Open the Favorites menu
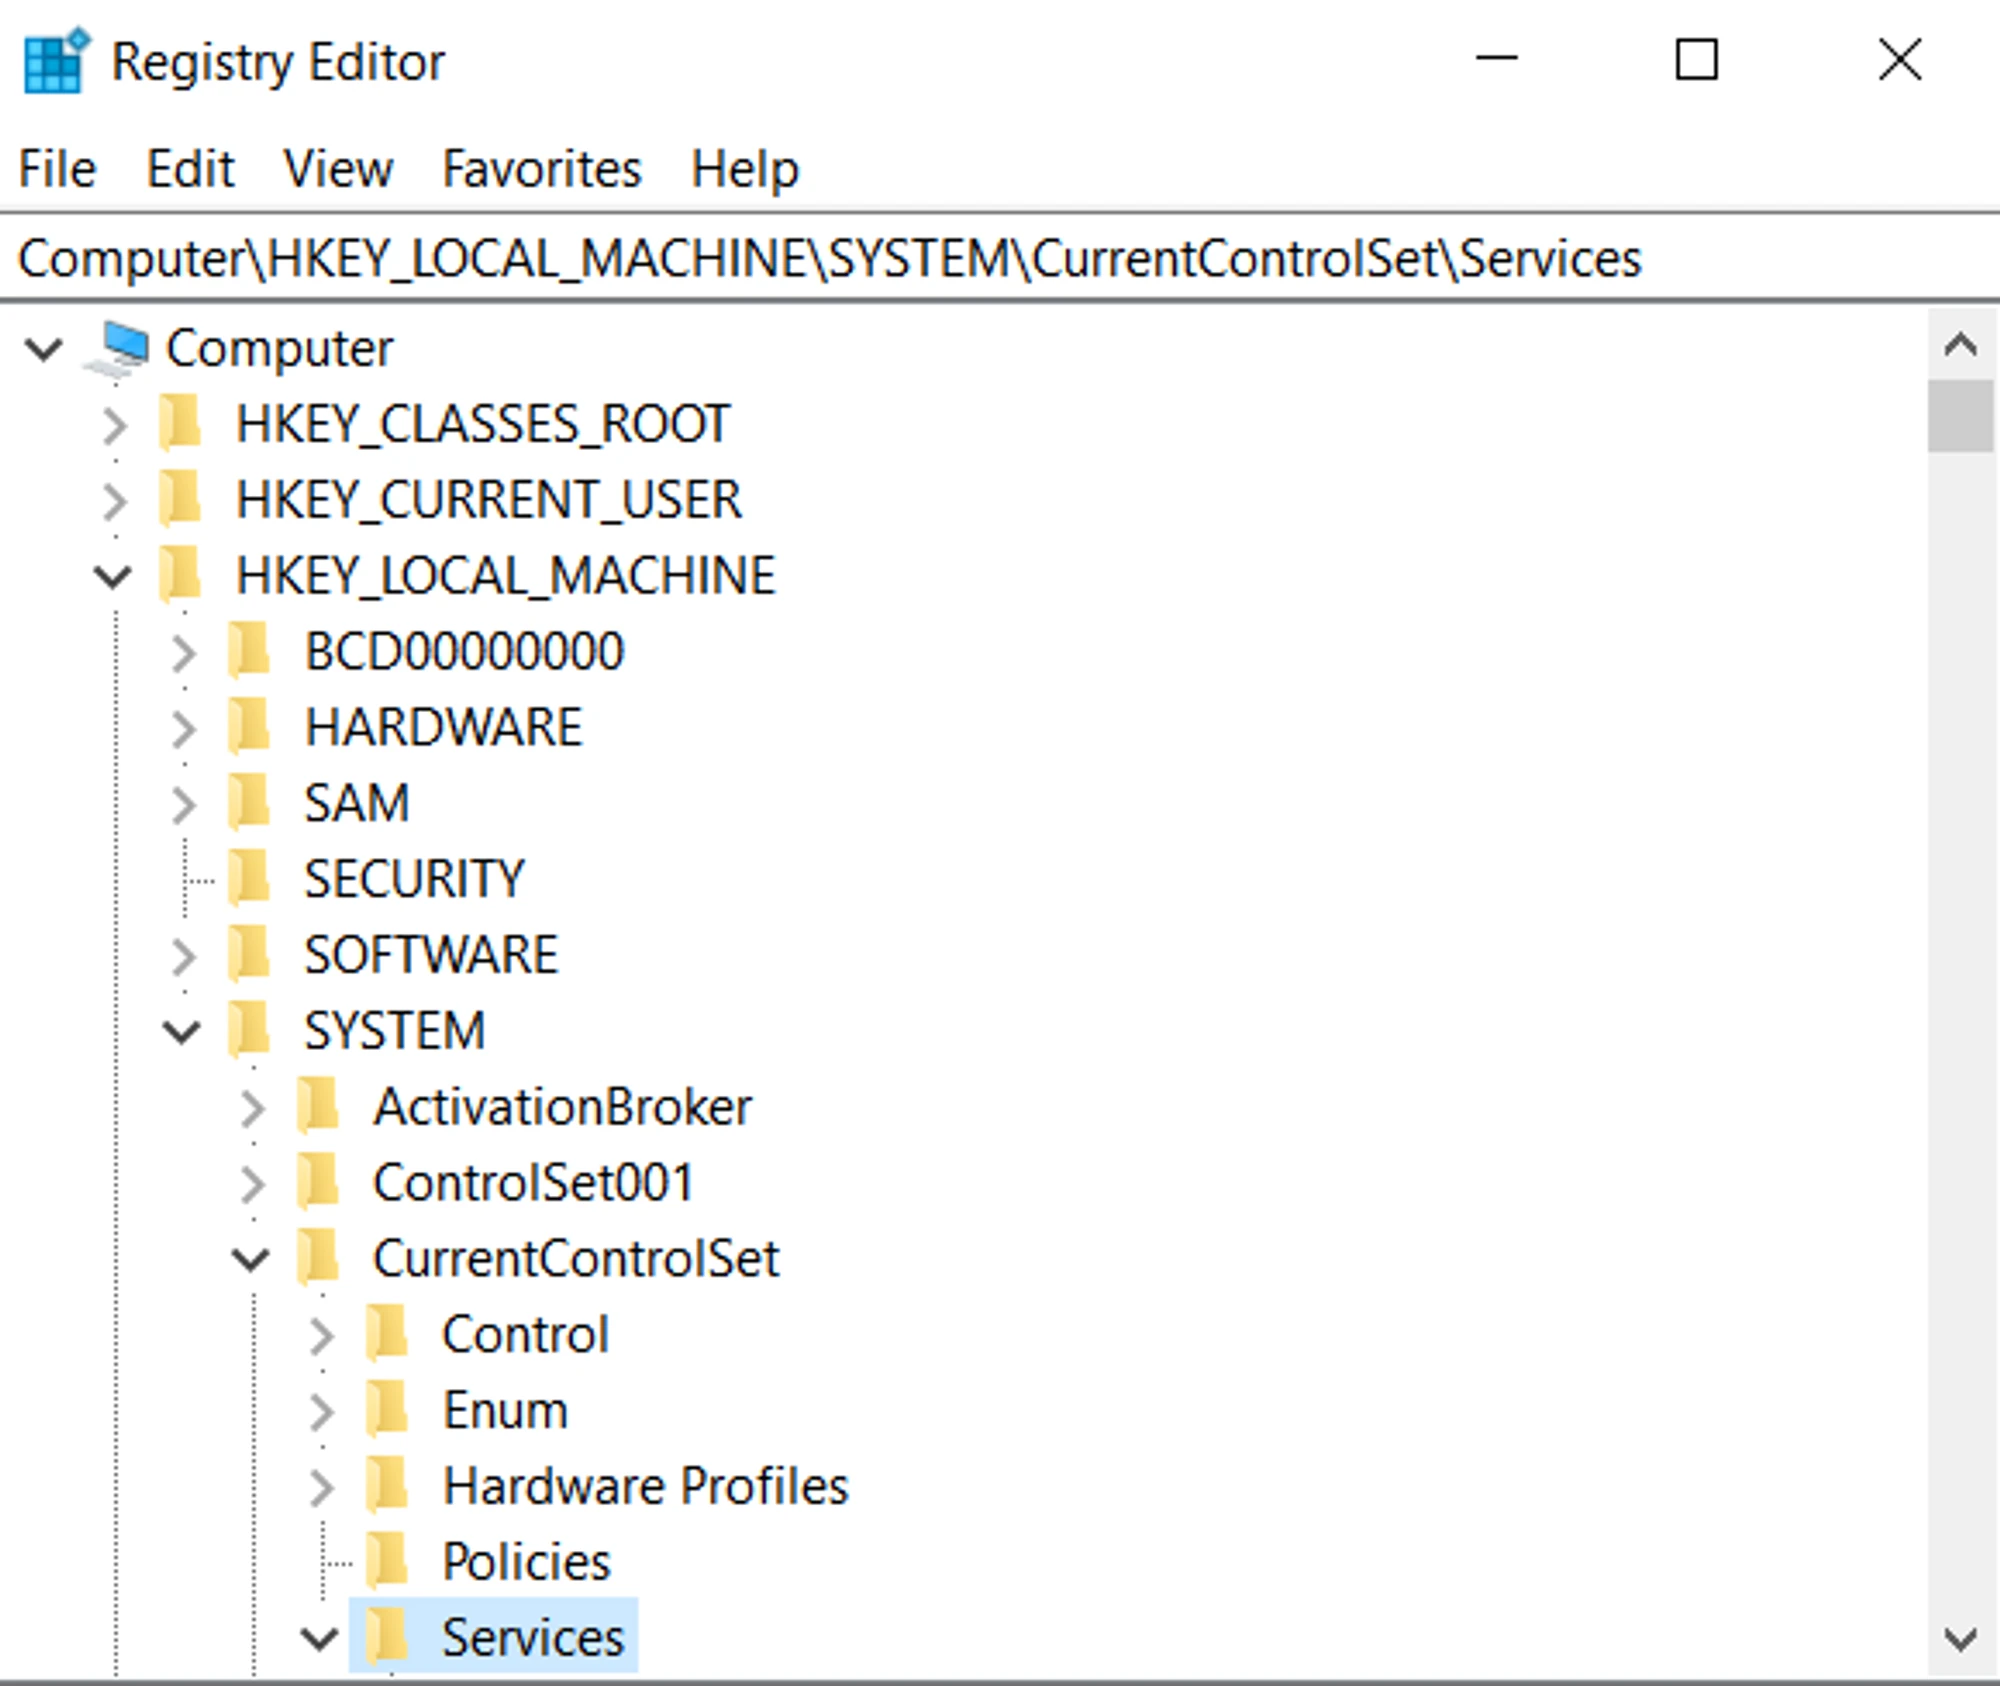This screenshot has width=2000, height=1686. coord(541,168)
